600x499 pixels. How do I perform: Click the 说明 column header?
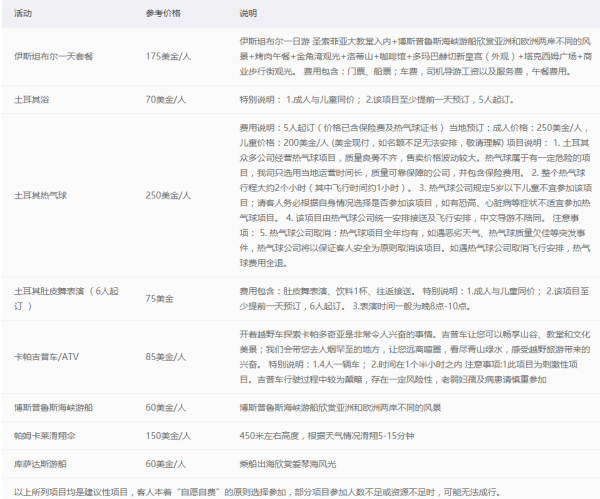(x=248, y=13)
